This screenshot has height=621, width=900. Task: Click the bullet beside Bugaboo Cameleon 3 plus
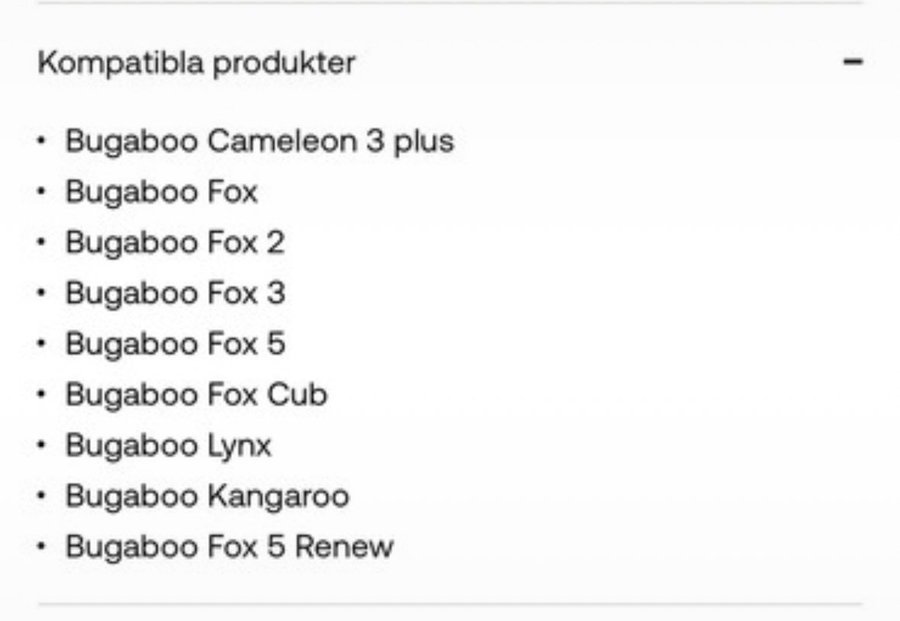tap(41, 141)
